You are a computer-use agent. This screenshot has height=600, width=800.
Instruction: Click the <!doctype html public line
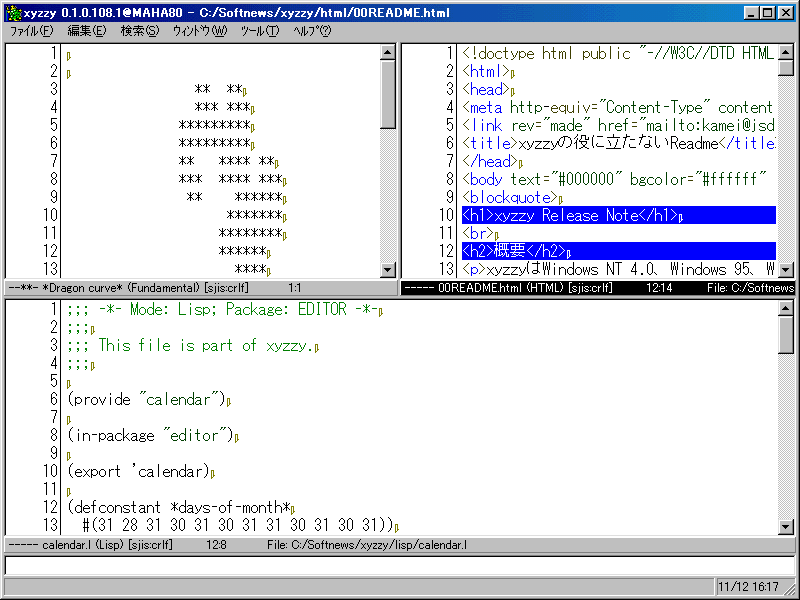point(619,53)
